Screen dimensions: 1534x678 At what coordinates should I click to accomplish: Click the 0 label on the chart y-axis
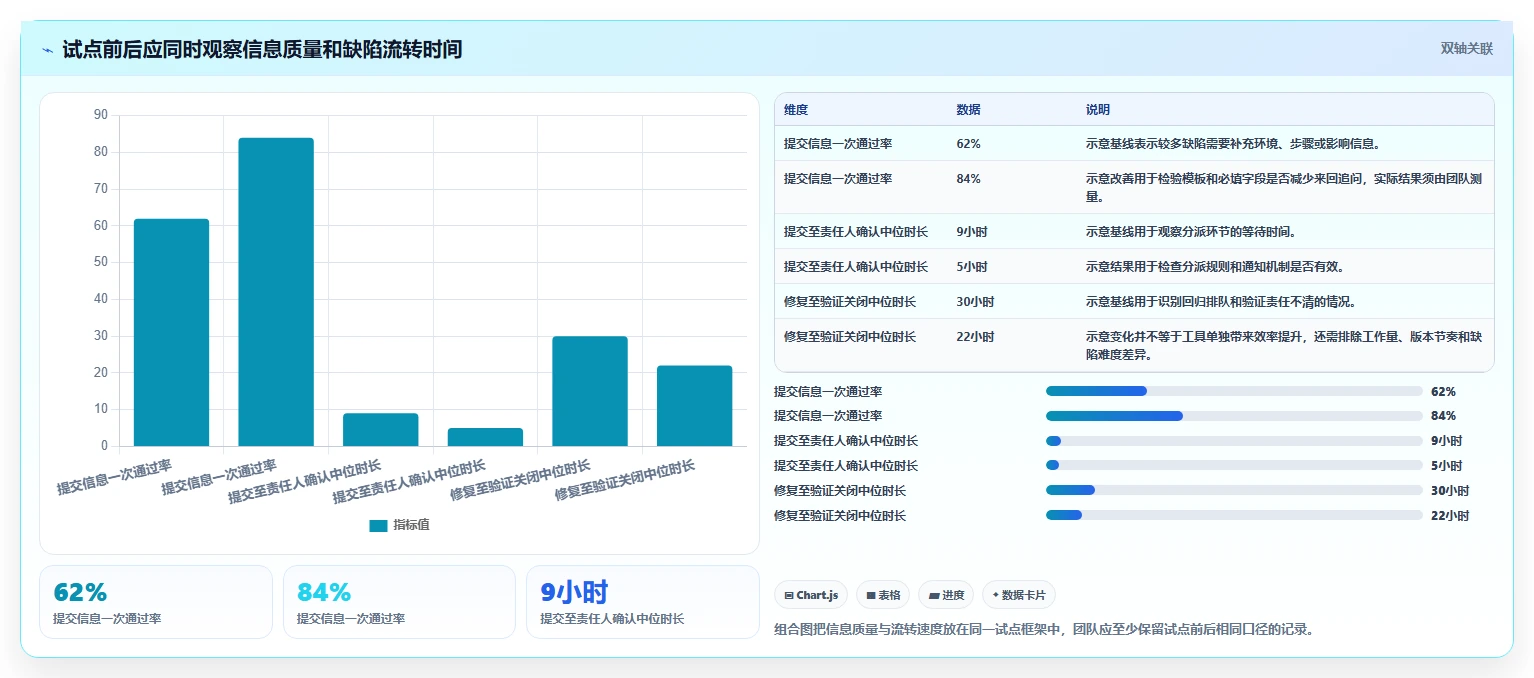click(104, 446)
